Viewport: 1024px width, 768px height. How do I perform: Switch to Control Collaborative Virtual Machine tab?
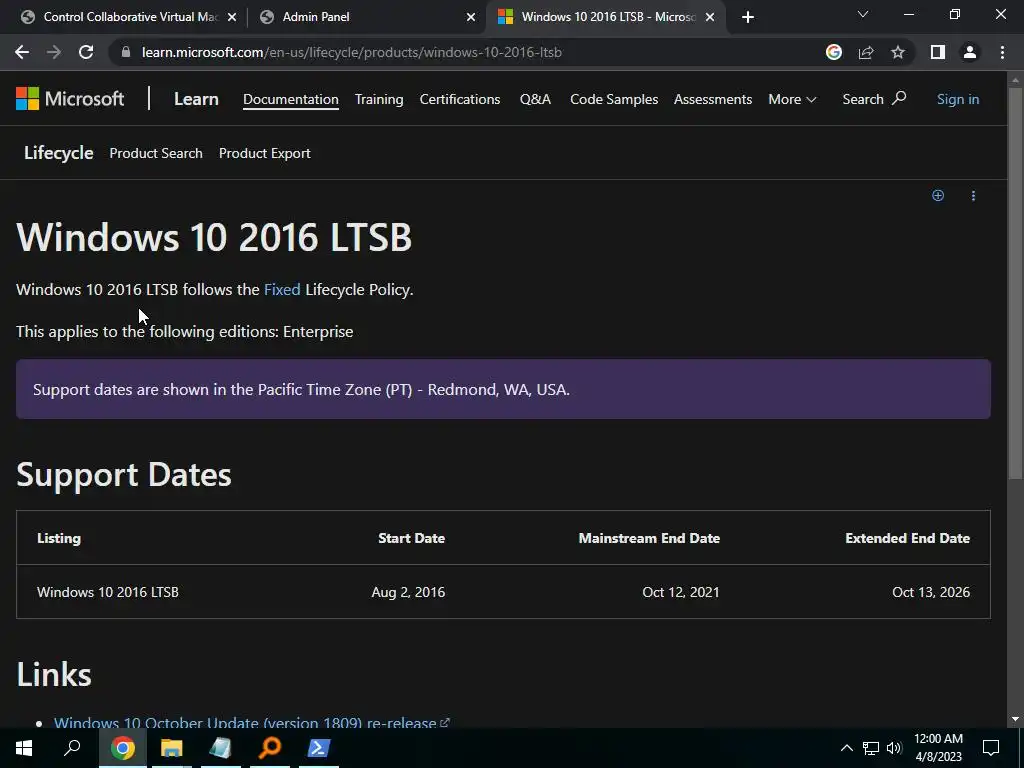(128, 17)
